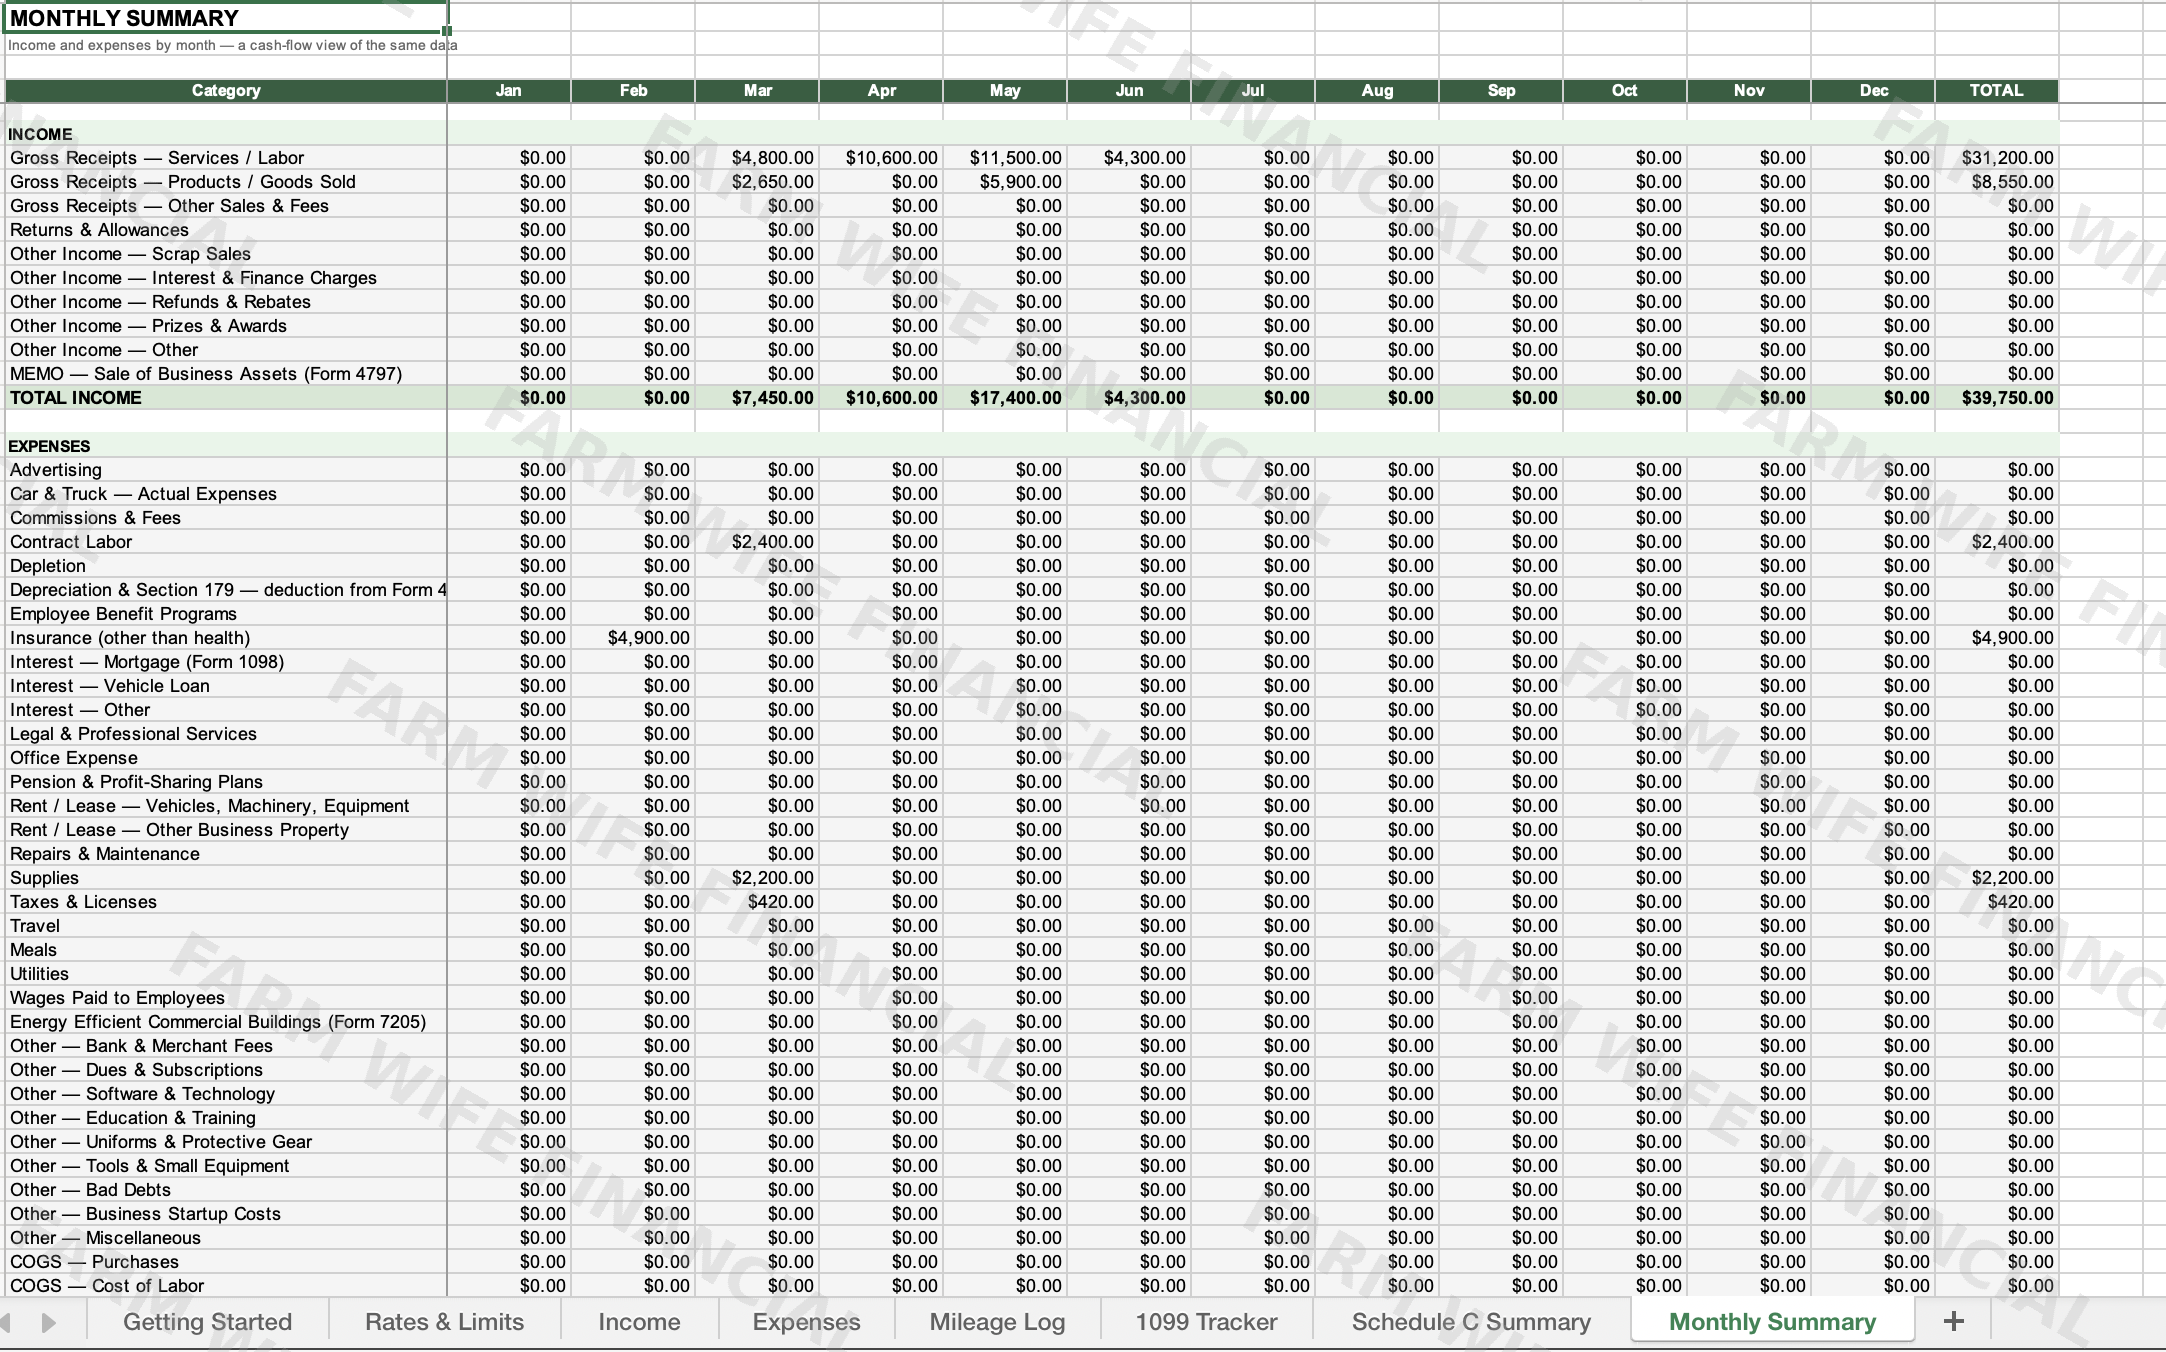The width and height of the screenshot is (2166, 1352).
Task: Select the $11,500.00 May services cell
Action: pos(1005,158)
